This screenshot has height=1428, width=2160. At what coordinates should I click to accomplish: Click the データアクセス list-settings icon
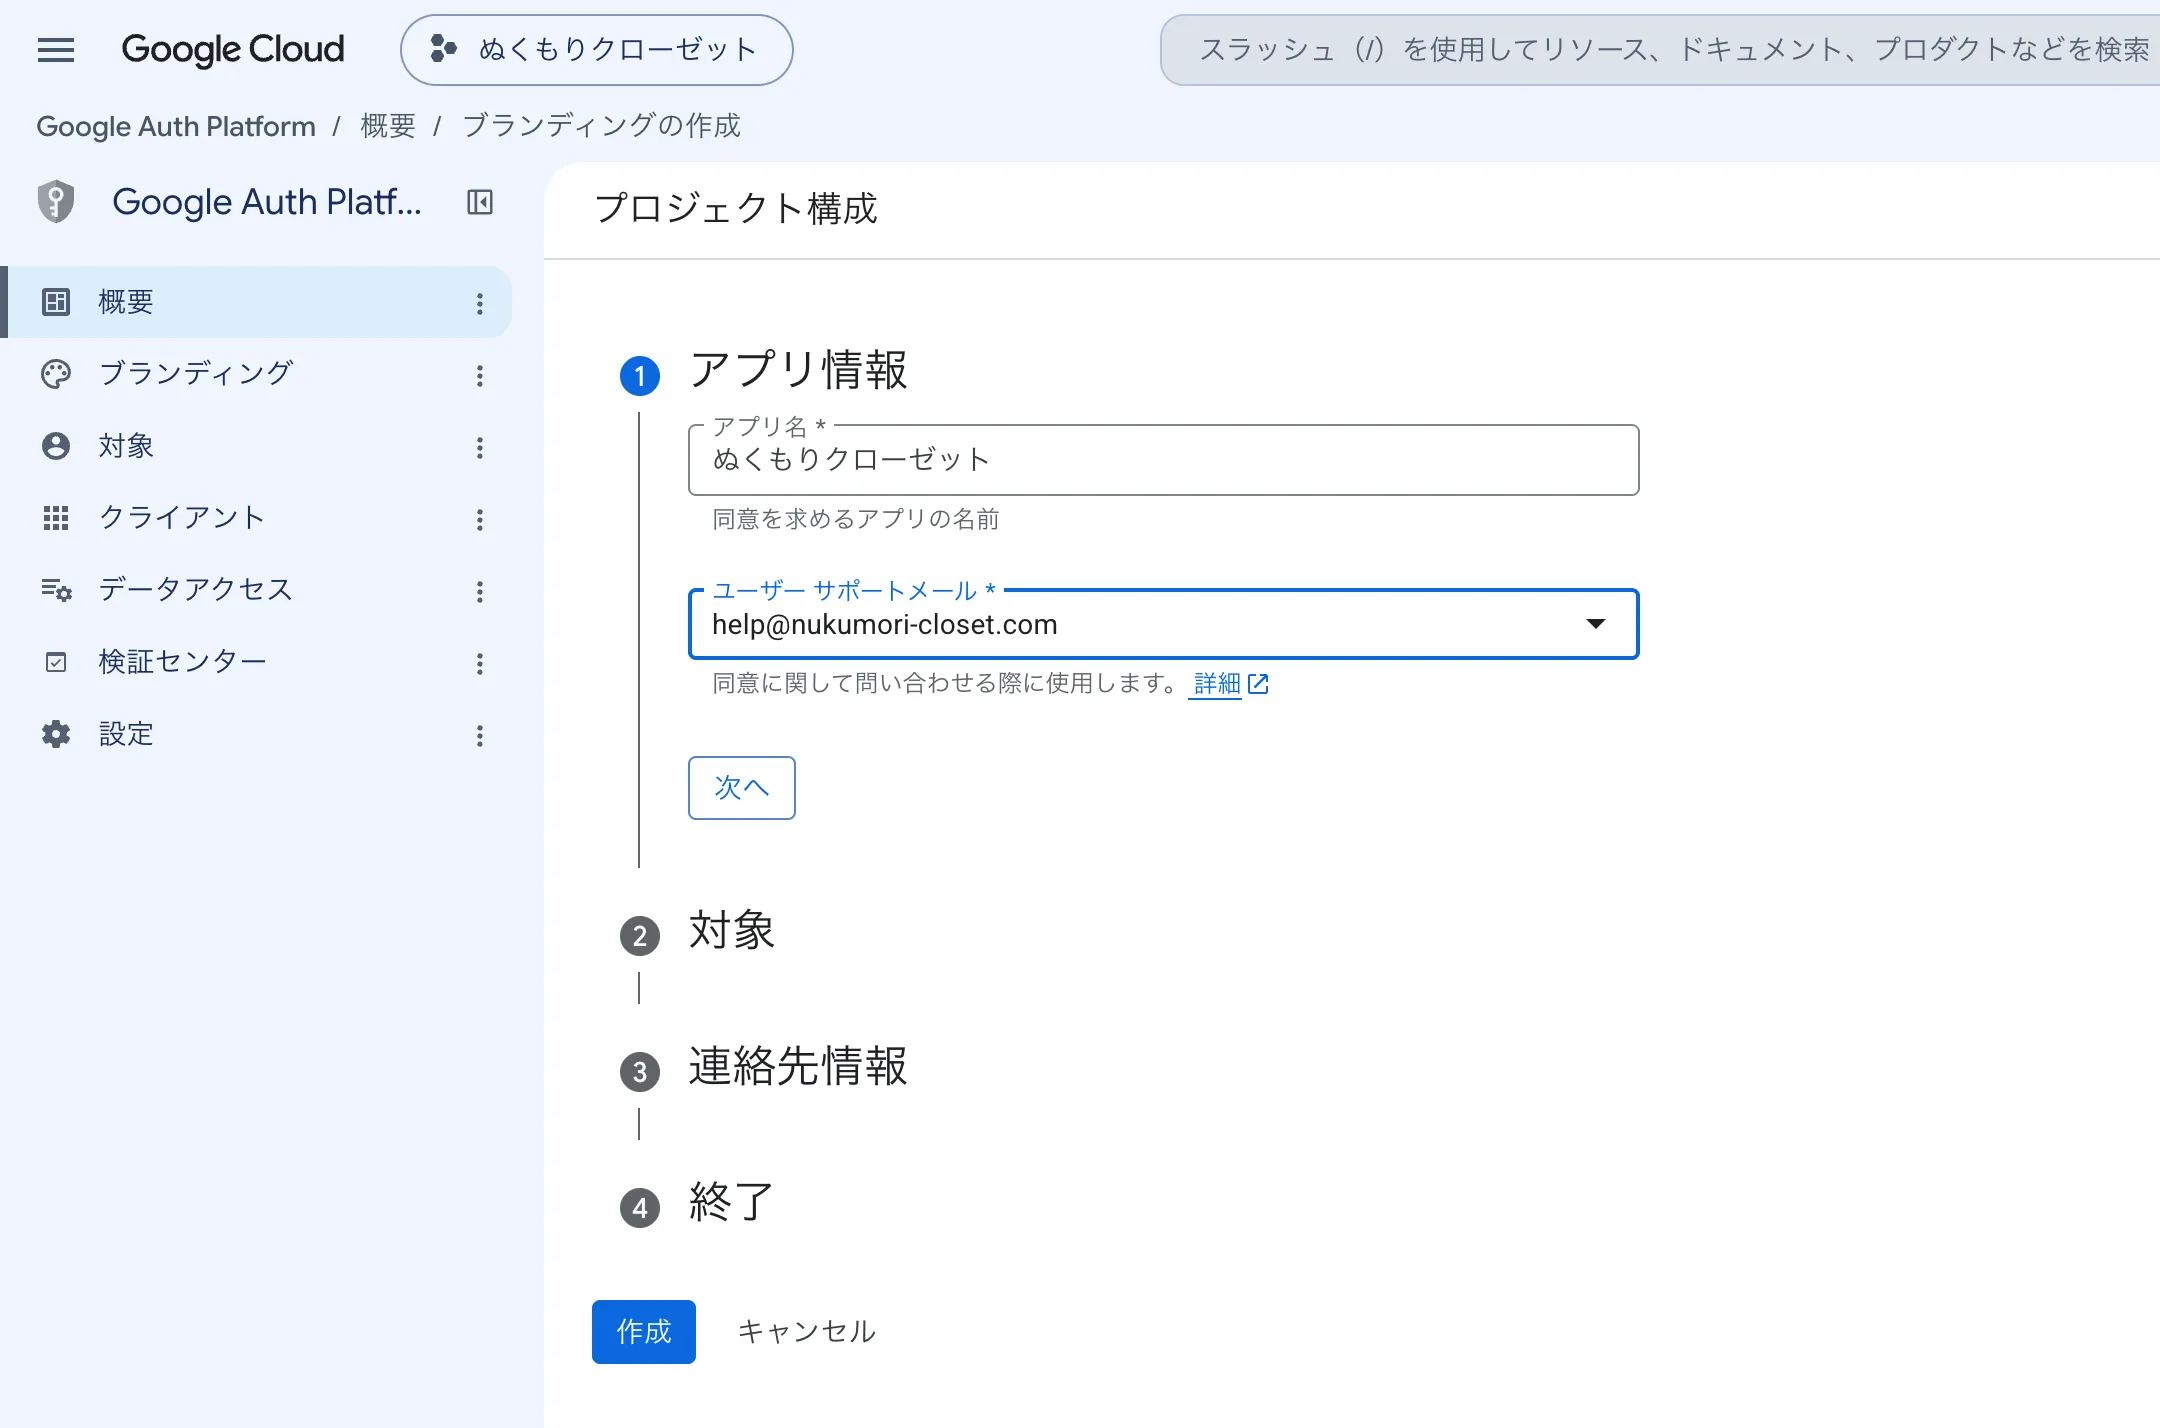(56, 590)
